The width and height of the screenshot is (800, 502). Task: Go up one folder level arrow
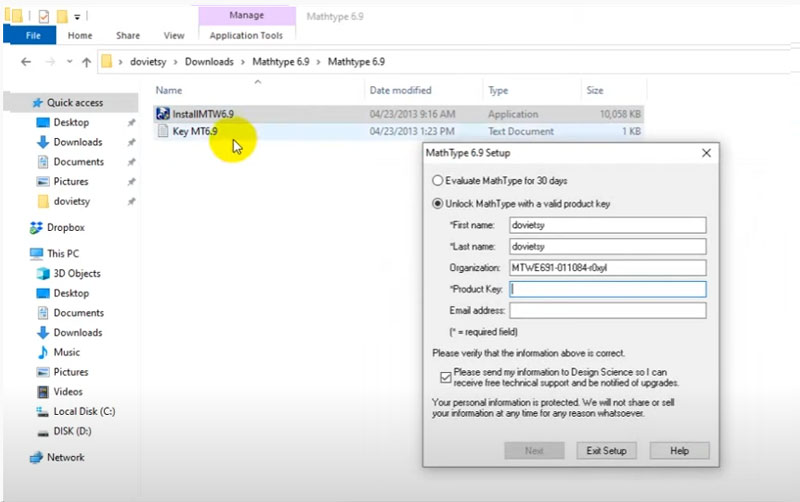coord(87,62)
